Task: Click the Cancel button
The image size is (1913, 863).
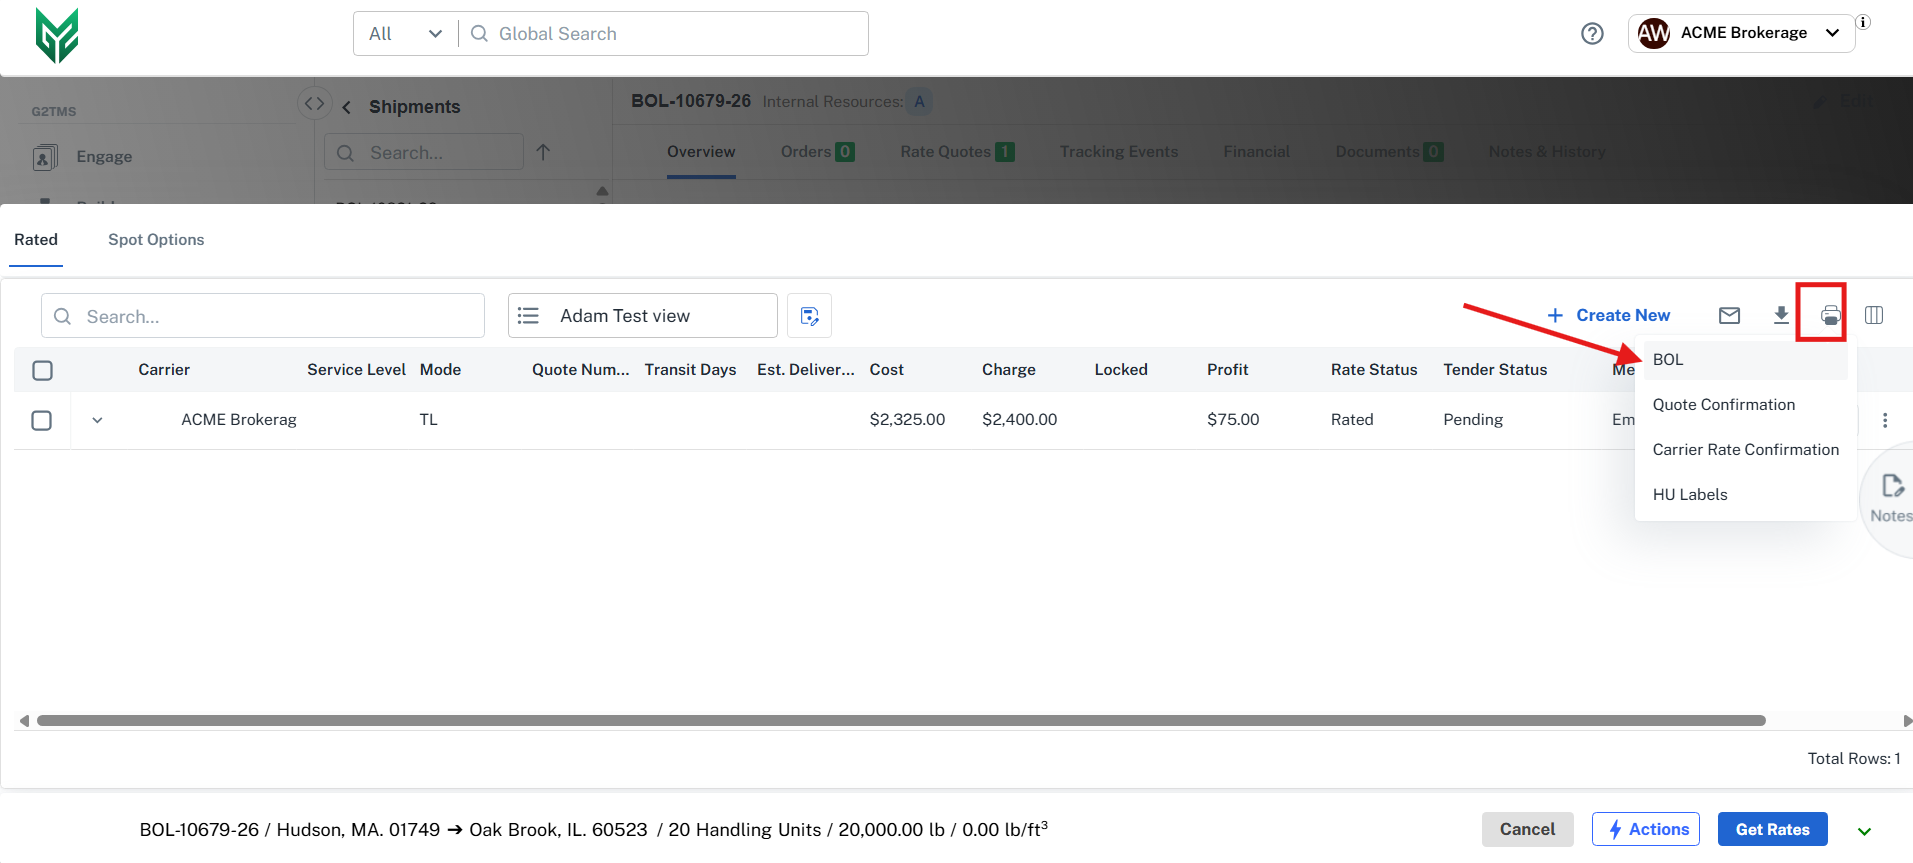Action: coord(1527,829)
